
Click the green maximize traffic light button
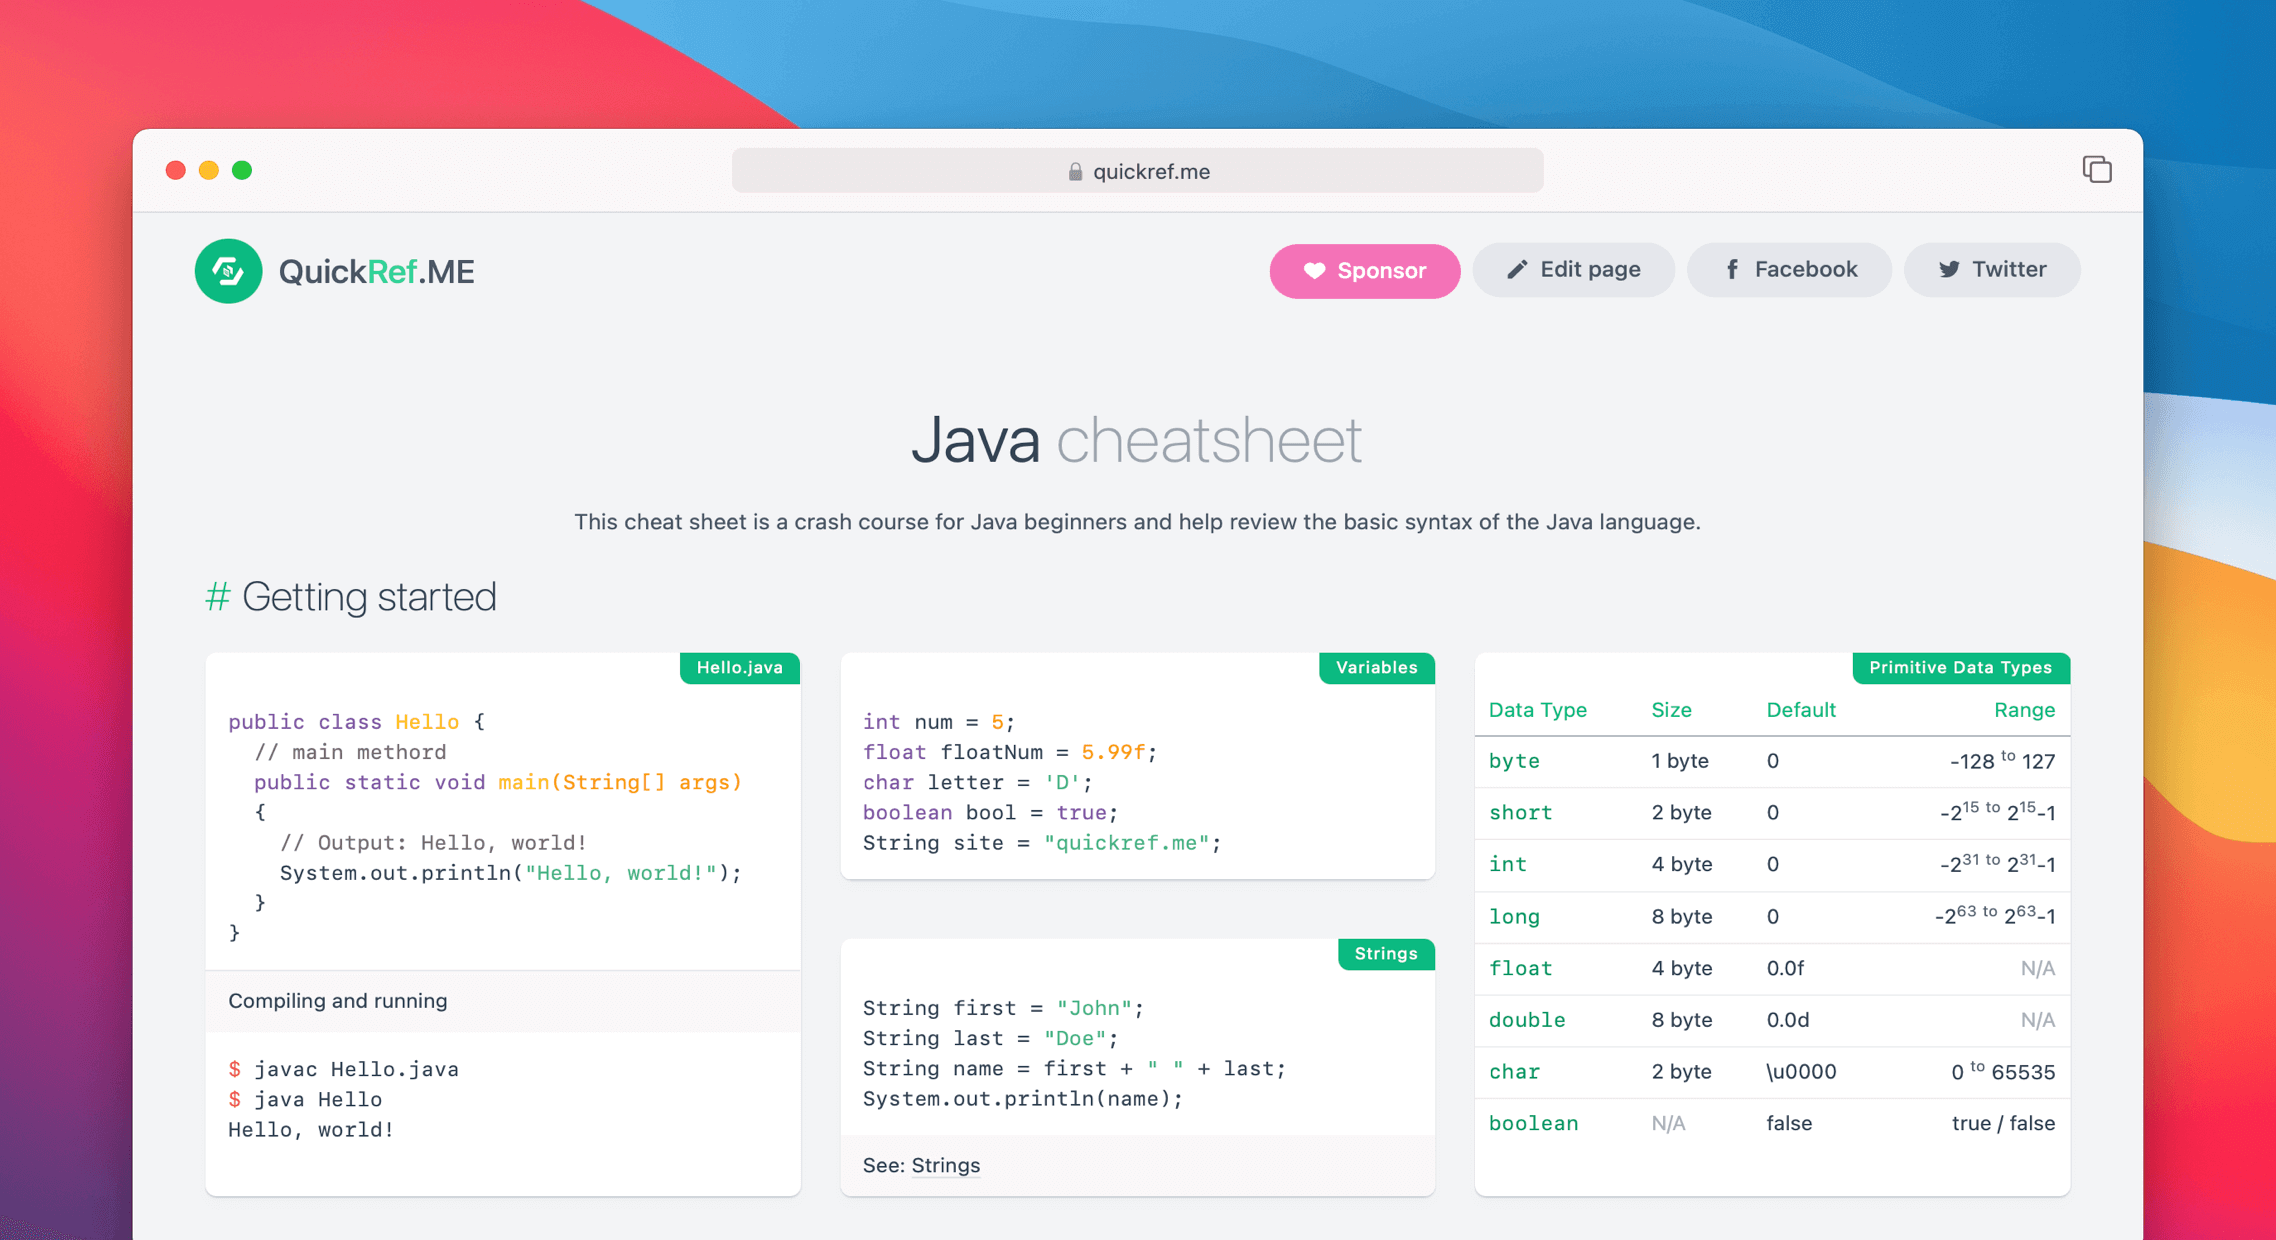pos(242,170)
